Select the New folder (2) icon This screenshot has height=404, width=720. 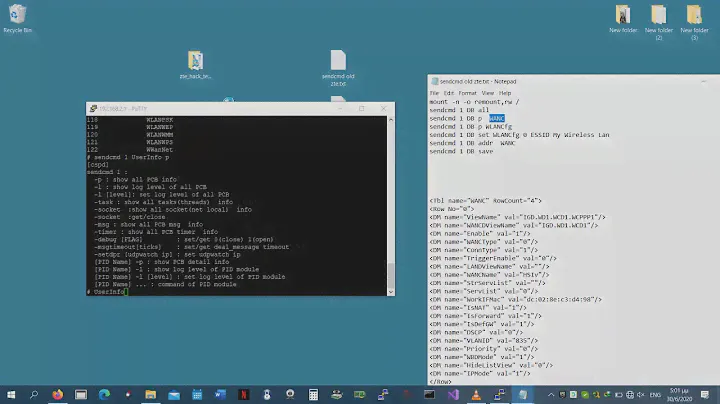[x=658, y=15]
